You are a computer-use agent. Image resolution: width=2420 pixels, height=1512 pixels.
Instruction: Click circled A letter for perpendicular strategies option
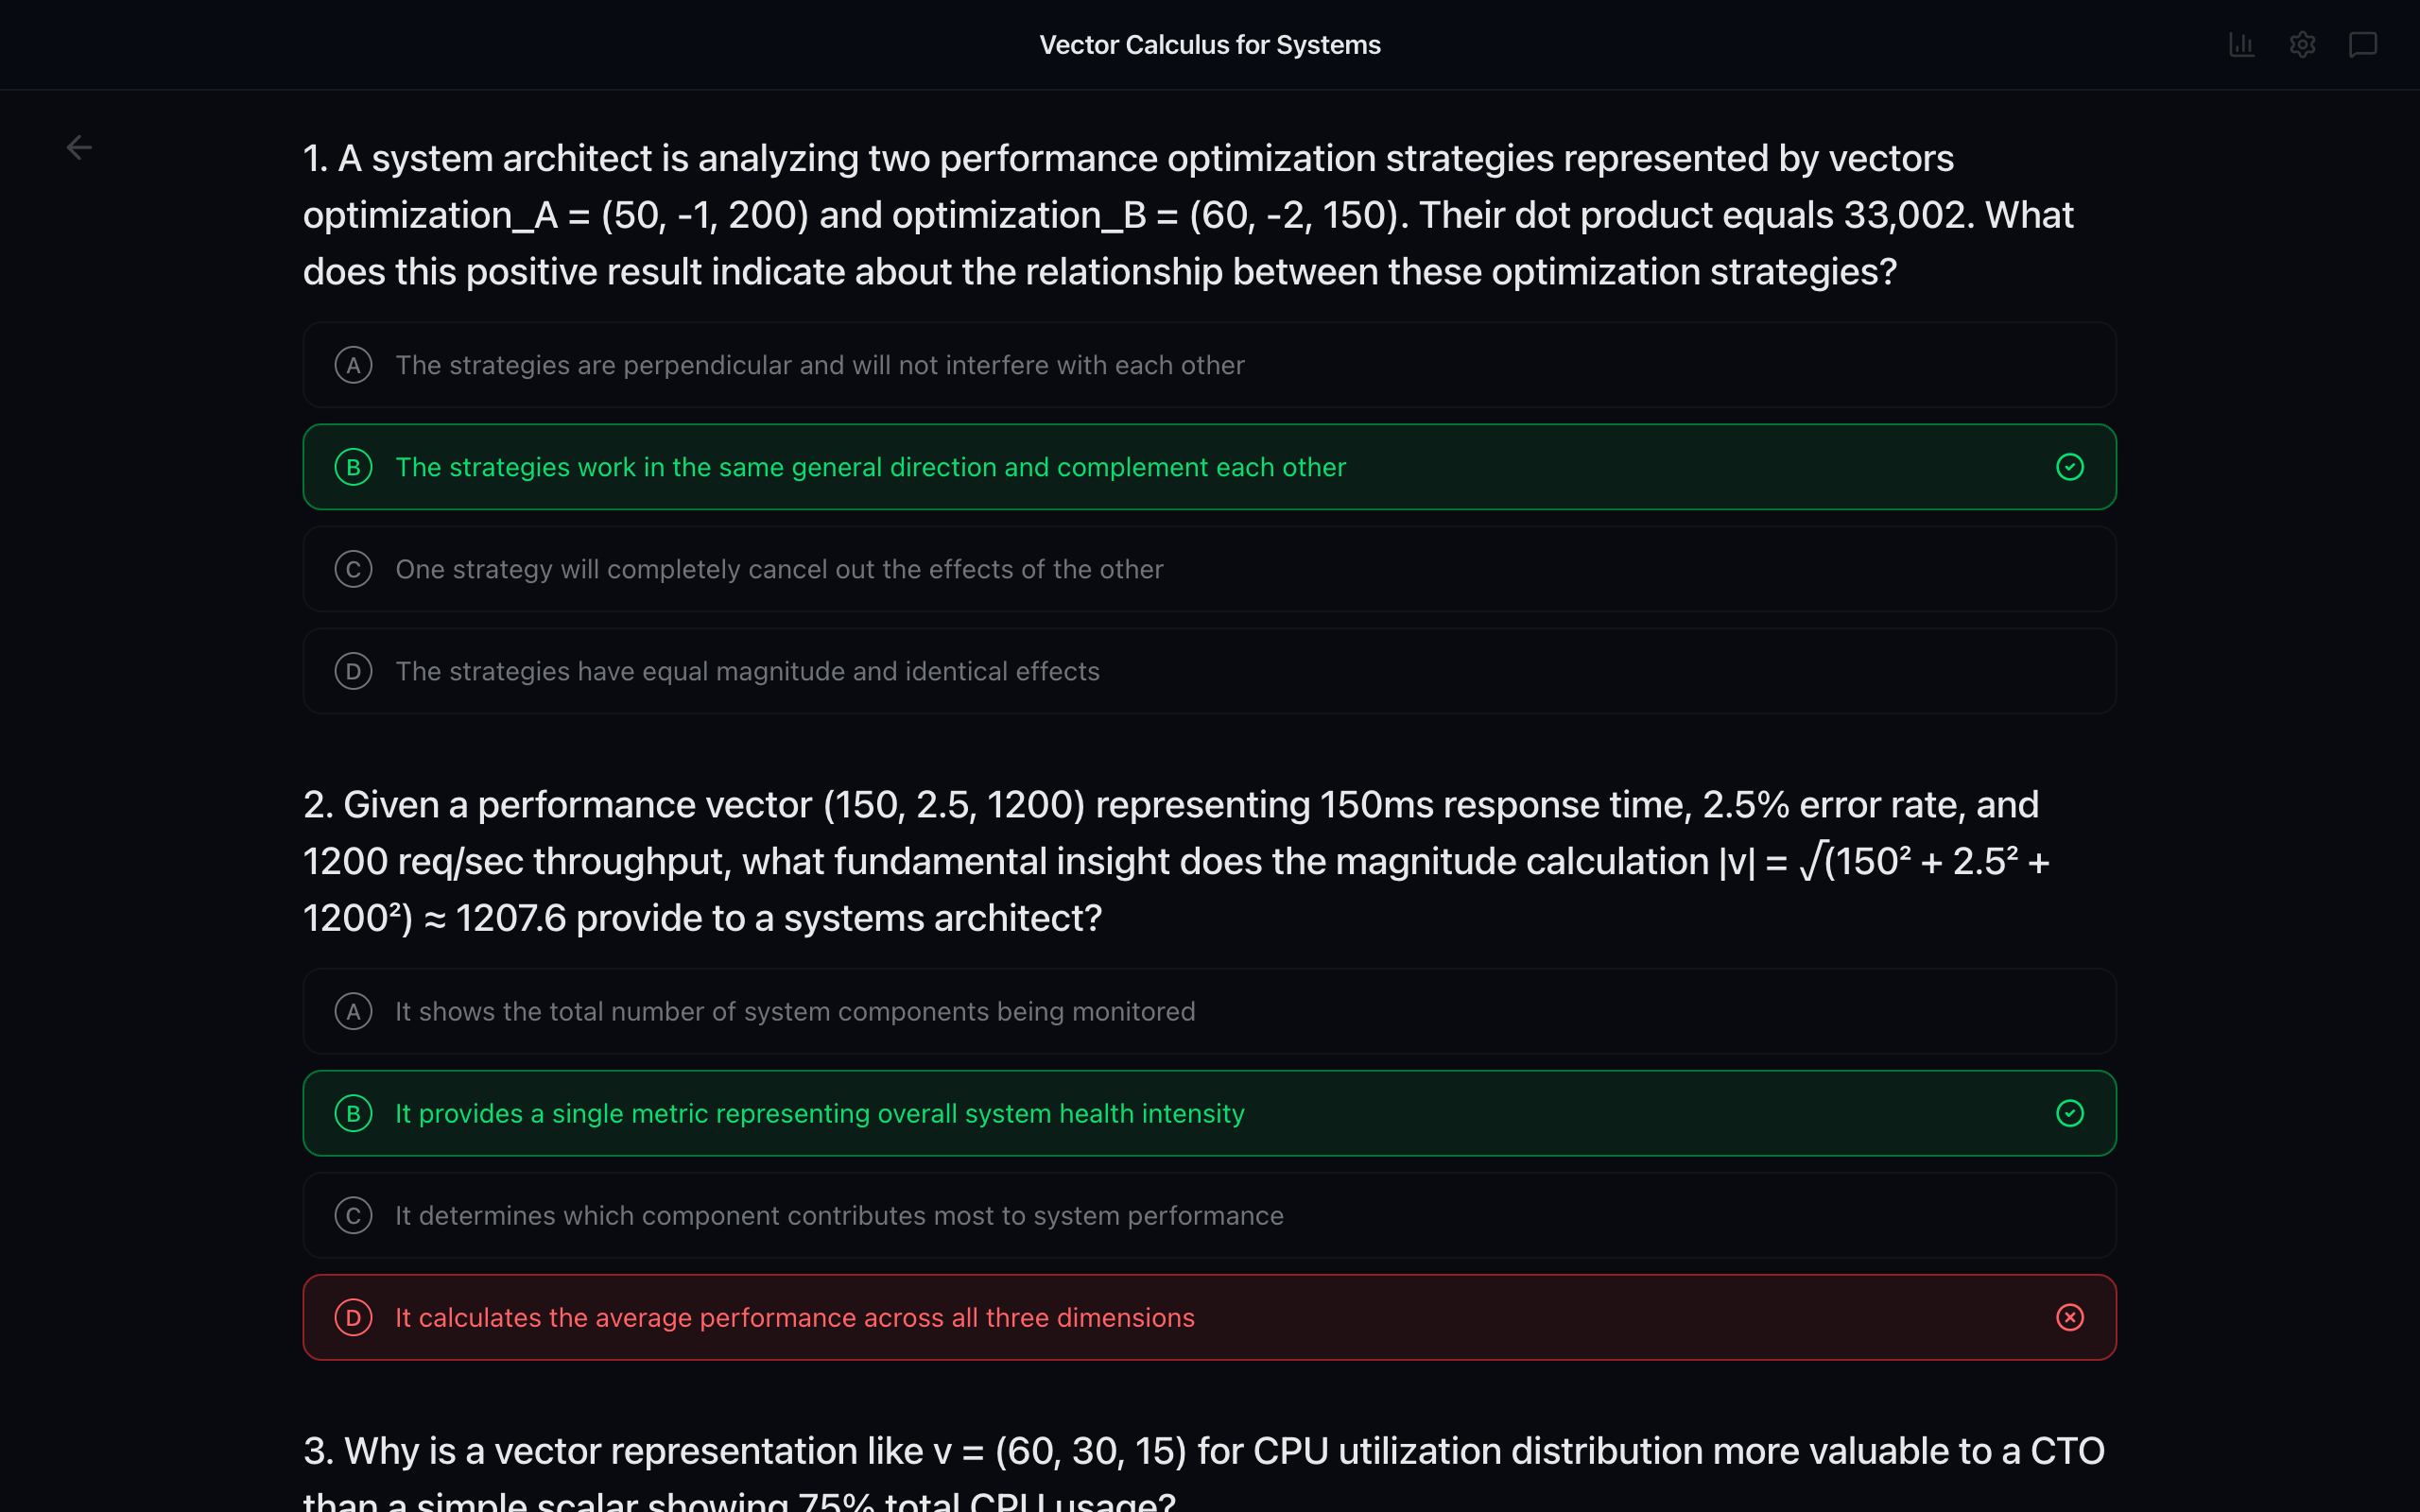point(353,365)
